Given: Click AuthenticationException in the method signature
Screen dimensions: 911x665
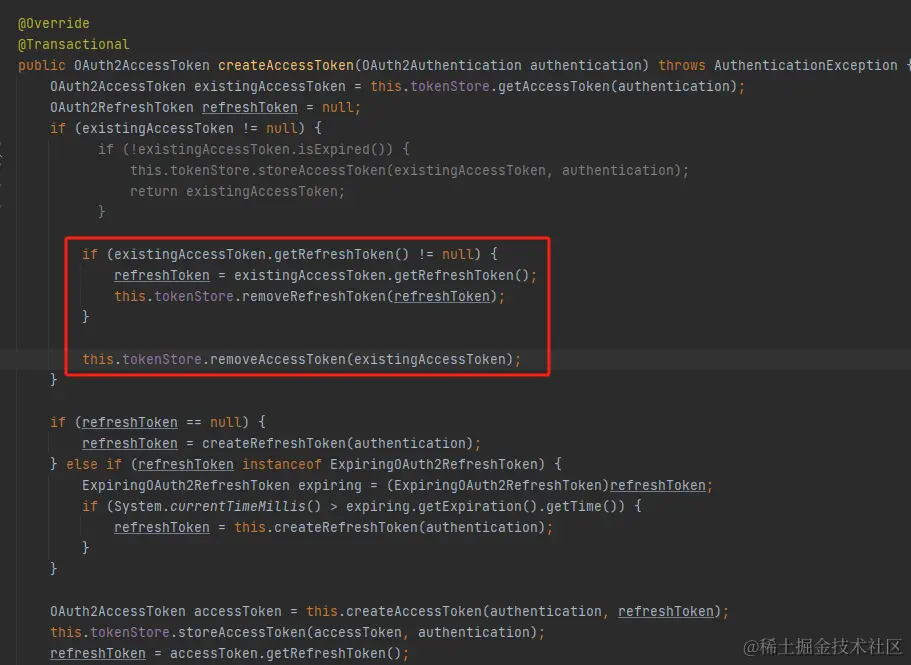Looking at the screenshot, I should pyautogui.click(x=805, y=65).
